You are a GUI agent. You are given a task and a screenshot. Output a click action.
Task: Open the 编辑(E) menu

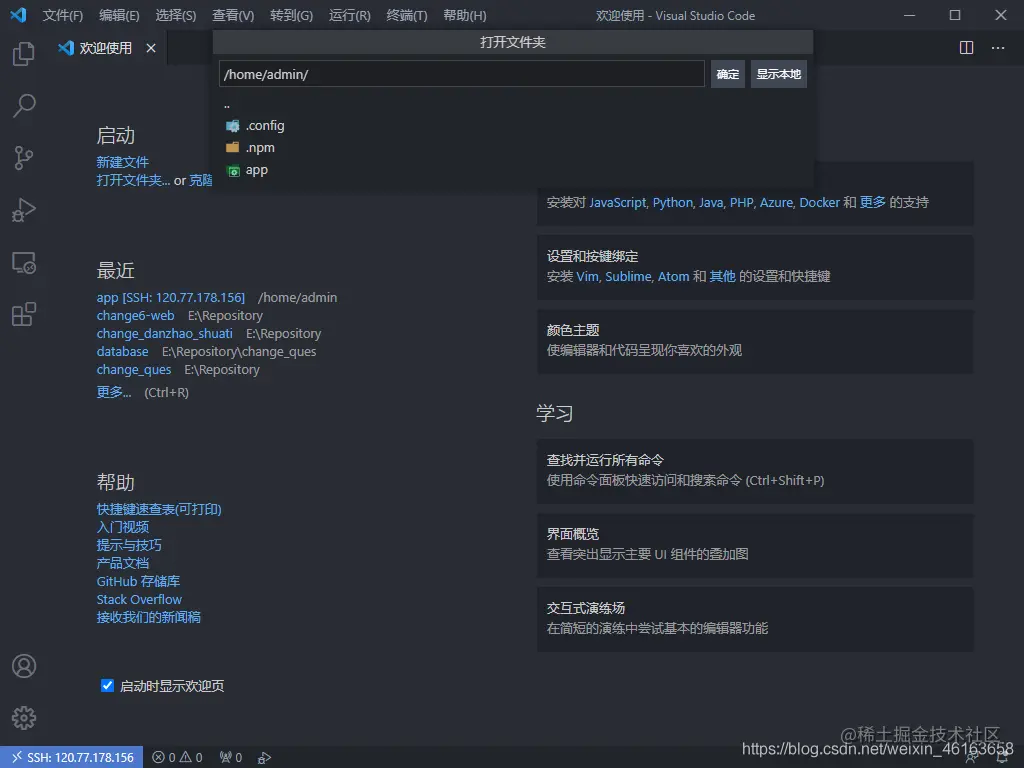pyautogui.click(x=119, y=16)
